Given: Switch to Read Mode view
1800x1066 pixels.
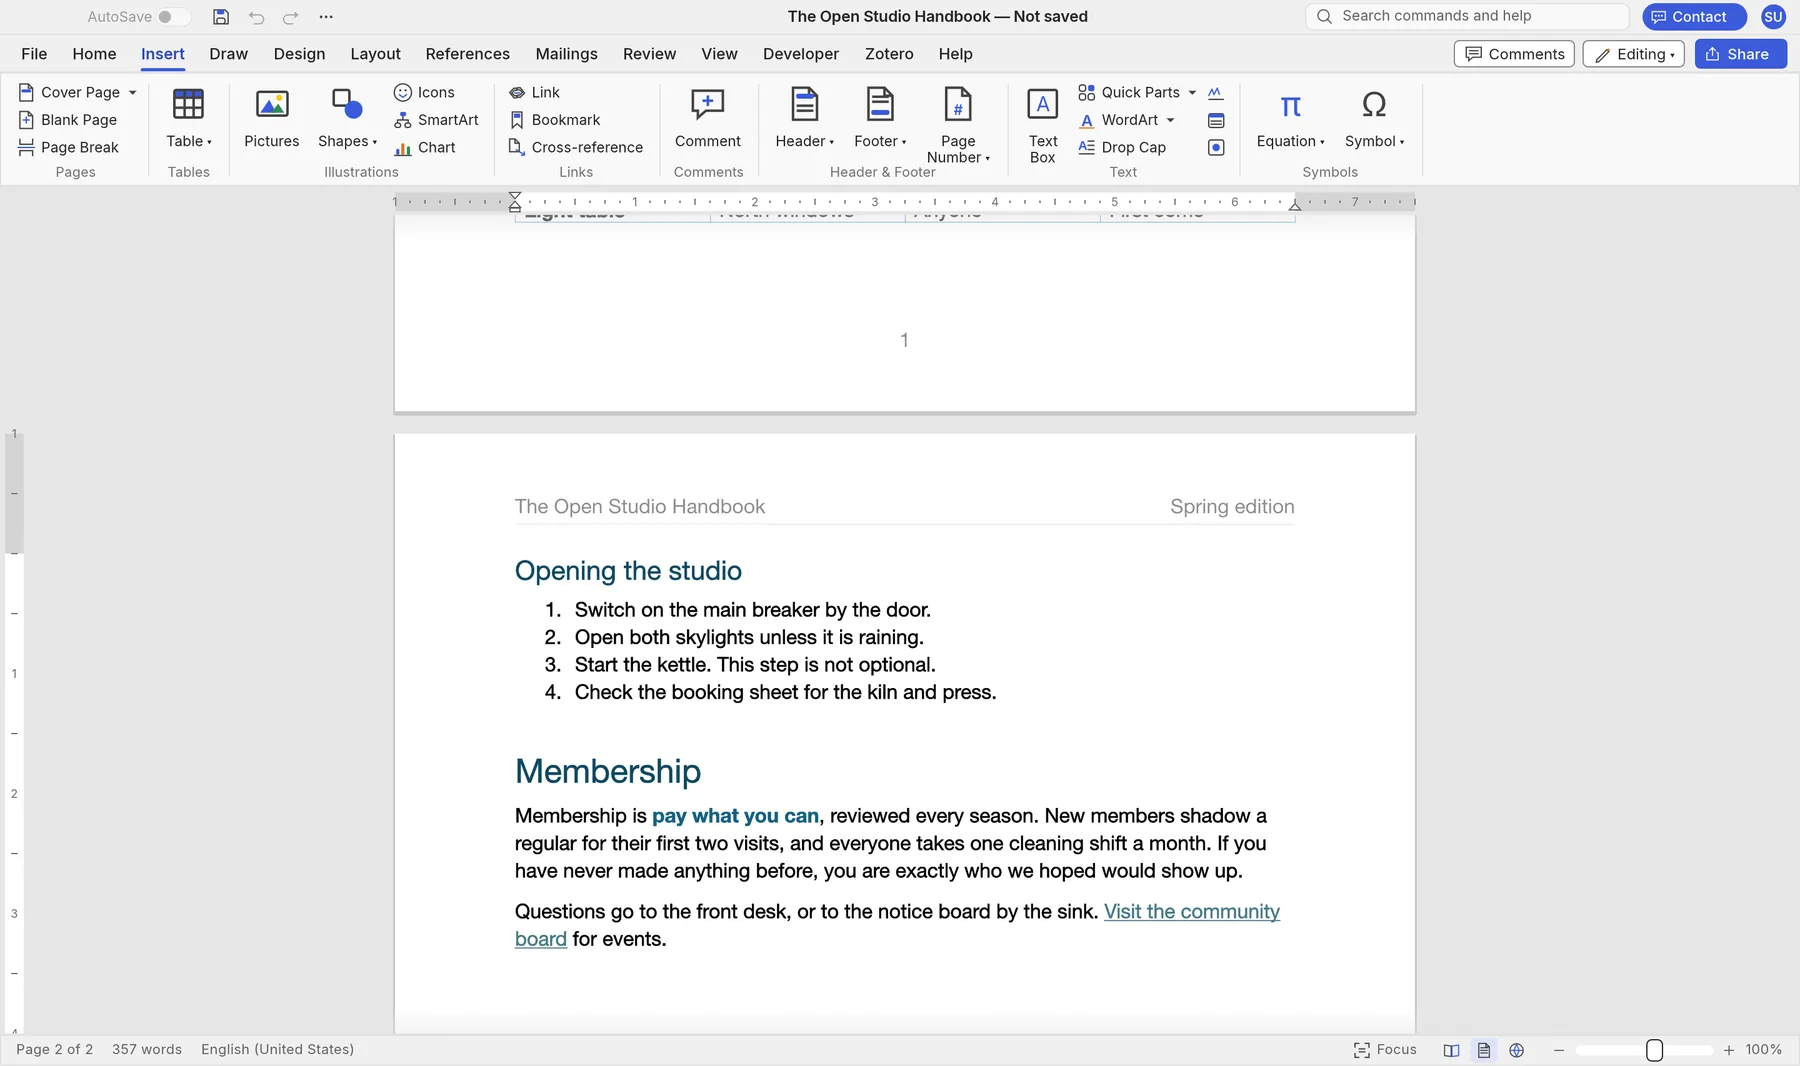Looking at the screenshot, I should 1451,1050.
